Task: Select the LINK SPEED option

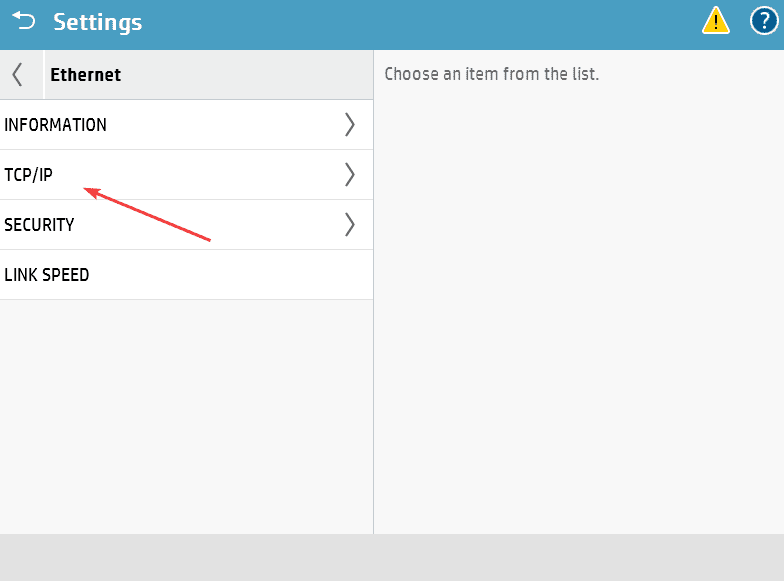Action: point(47,275)
